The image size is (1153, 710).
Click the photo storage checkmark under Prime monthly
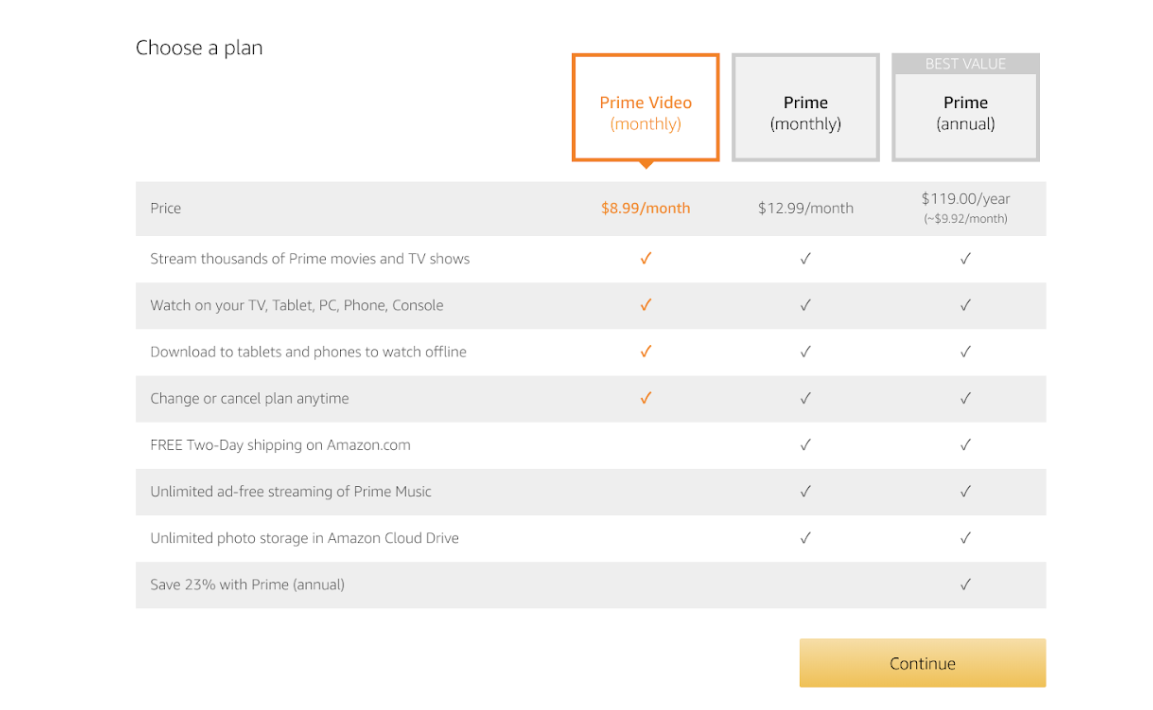pos(805,537)
